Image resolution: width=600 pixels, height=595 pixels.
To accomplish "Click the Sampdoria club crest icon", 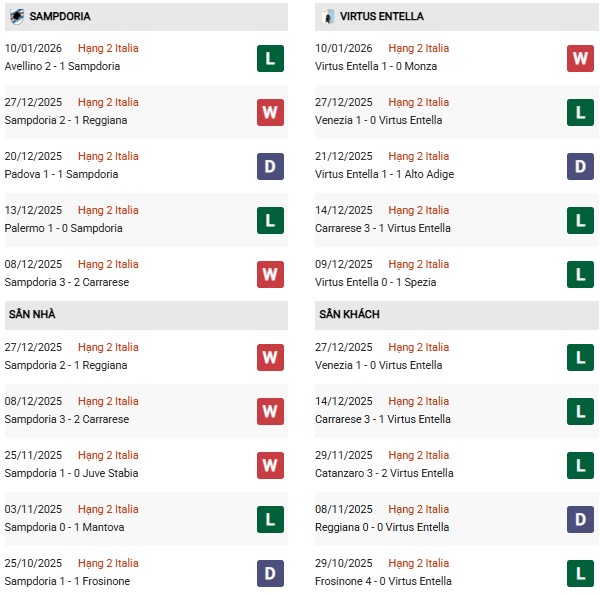I will (16, 17).
